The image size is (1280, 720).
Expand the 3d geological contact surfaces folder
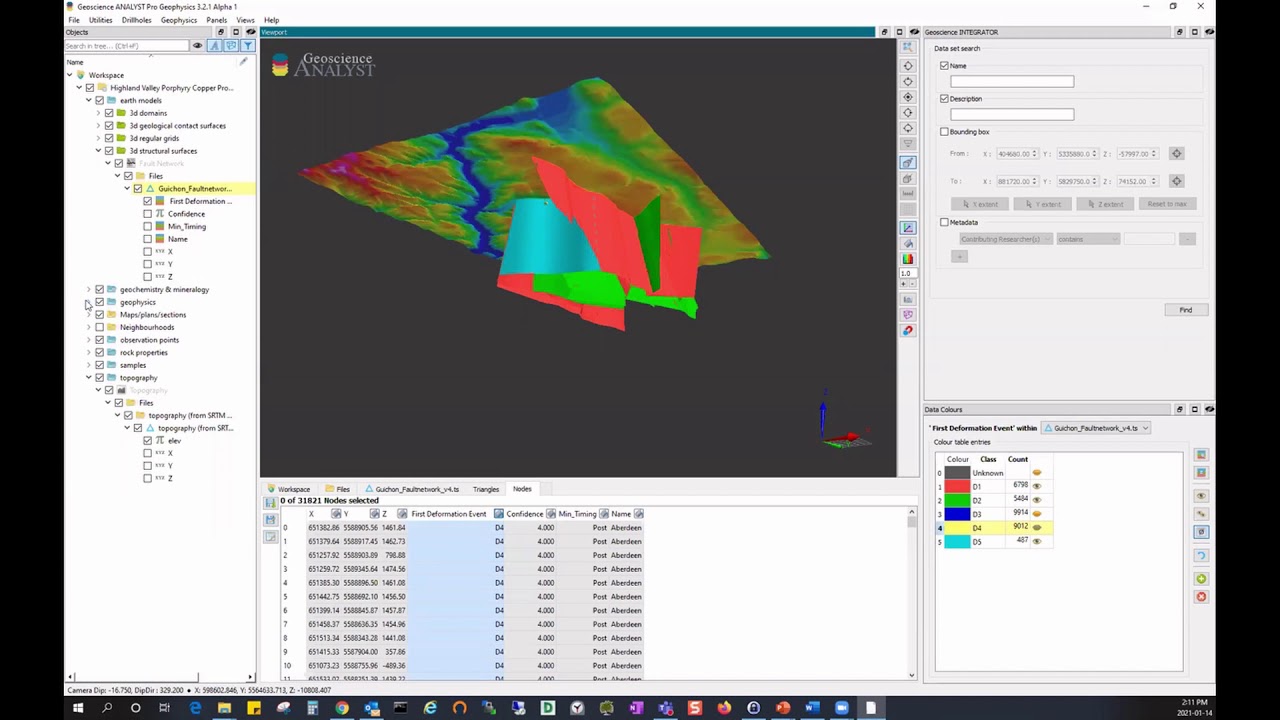pyautogui.click(x=98, y=126)
